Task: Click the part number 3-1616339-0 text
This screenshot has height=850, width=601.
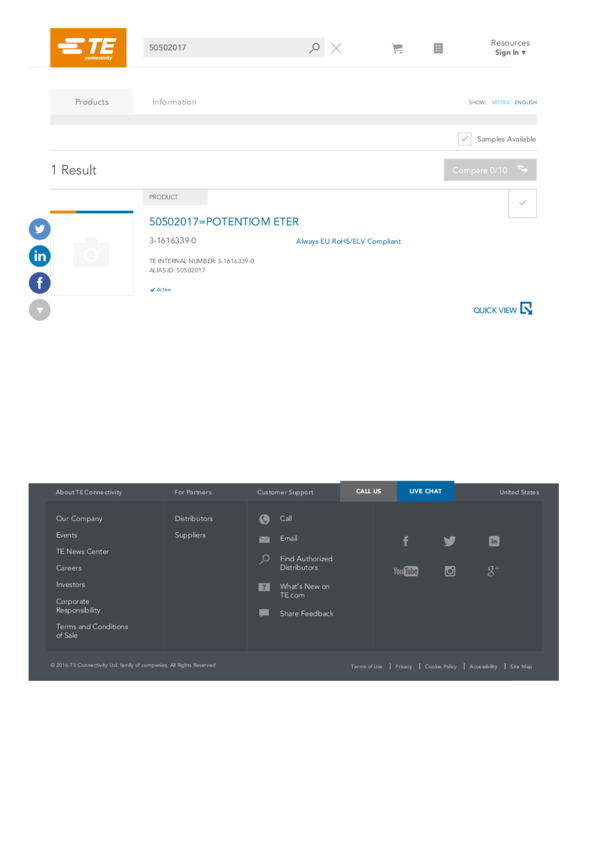Action: [x=172, y=240]
